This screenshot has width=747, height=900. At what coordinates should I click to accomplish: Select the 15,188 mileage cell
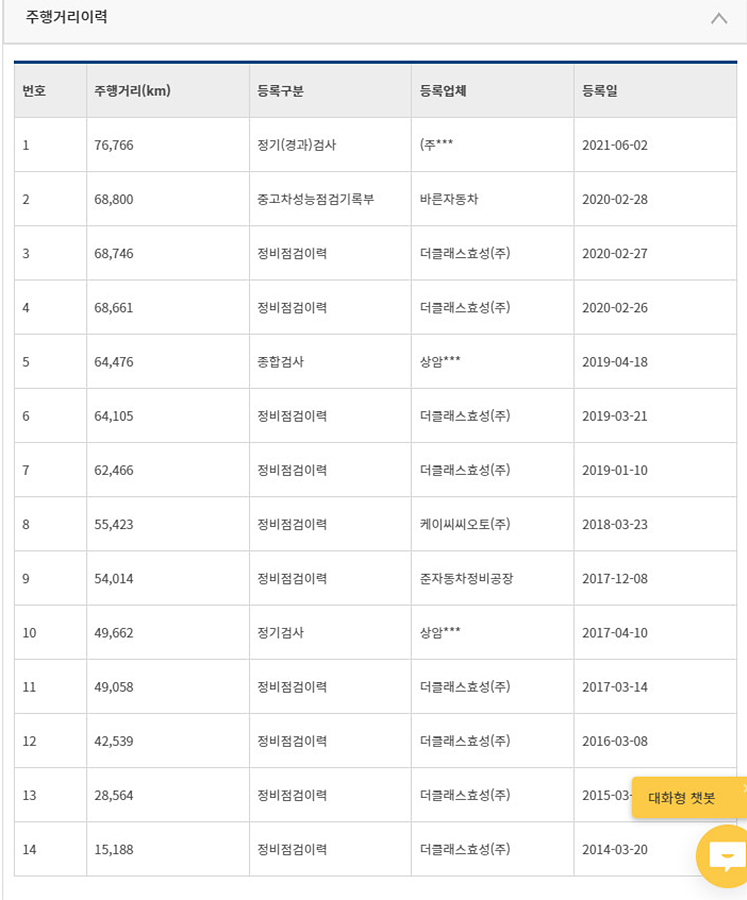tap(114, 849)
